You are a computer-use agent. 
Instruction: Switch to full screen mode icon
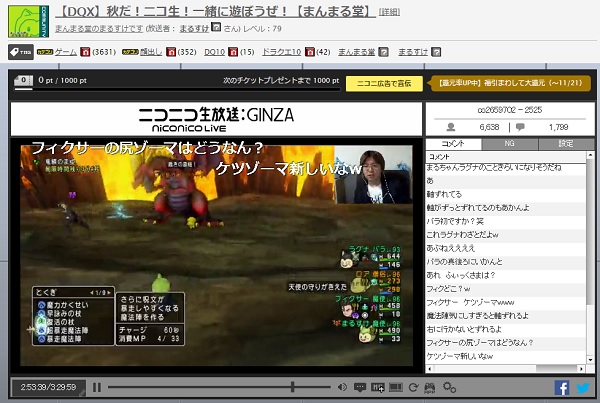(396, 388)
